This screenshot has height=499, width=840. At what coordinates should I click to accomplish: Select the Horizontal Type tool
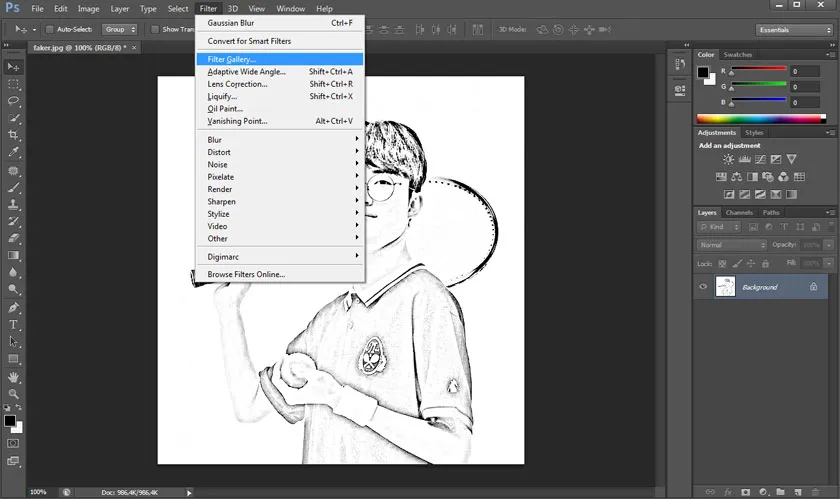14,325
